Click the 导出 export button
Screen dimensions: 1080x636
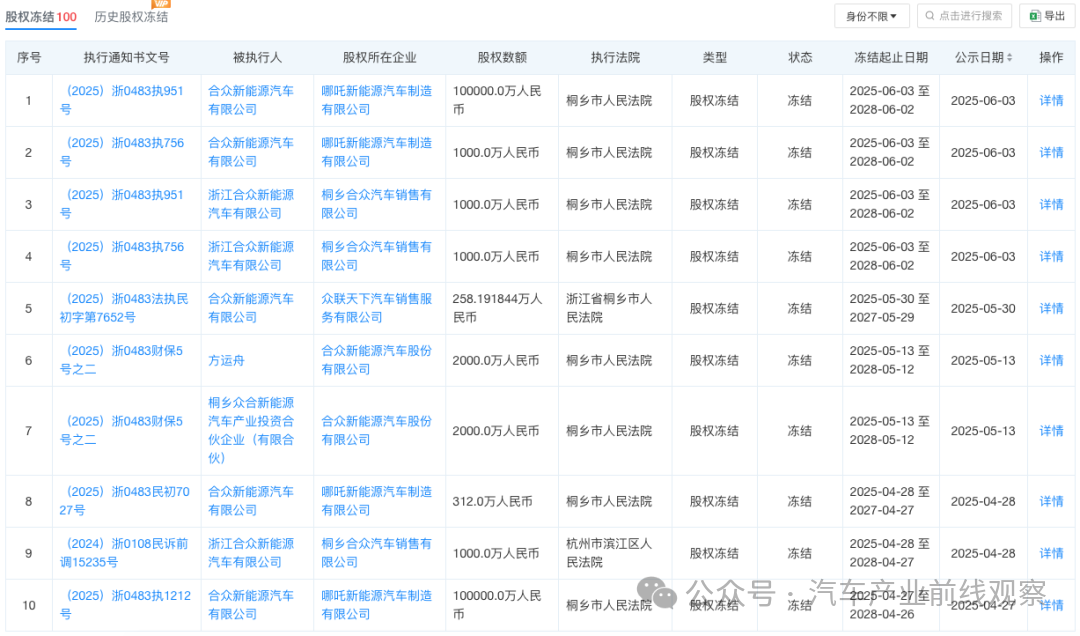click(x=1046, y=16)
